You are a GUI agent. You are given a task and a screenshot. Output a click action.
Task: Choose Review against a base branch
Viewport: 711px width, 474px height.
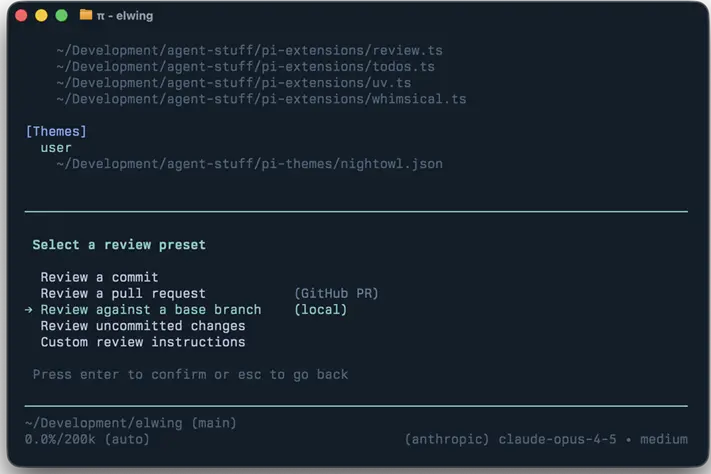pos(150,310)
